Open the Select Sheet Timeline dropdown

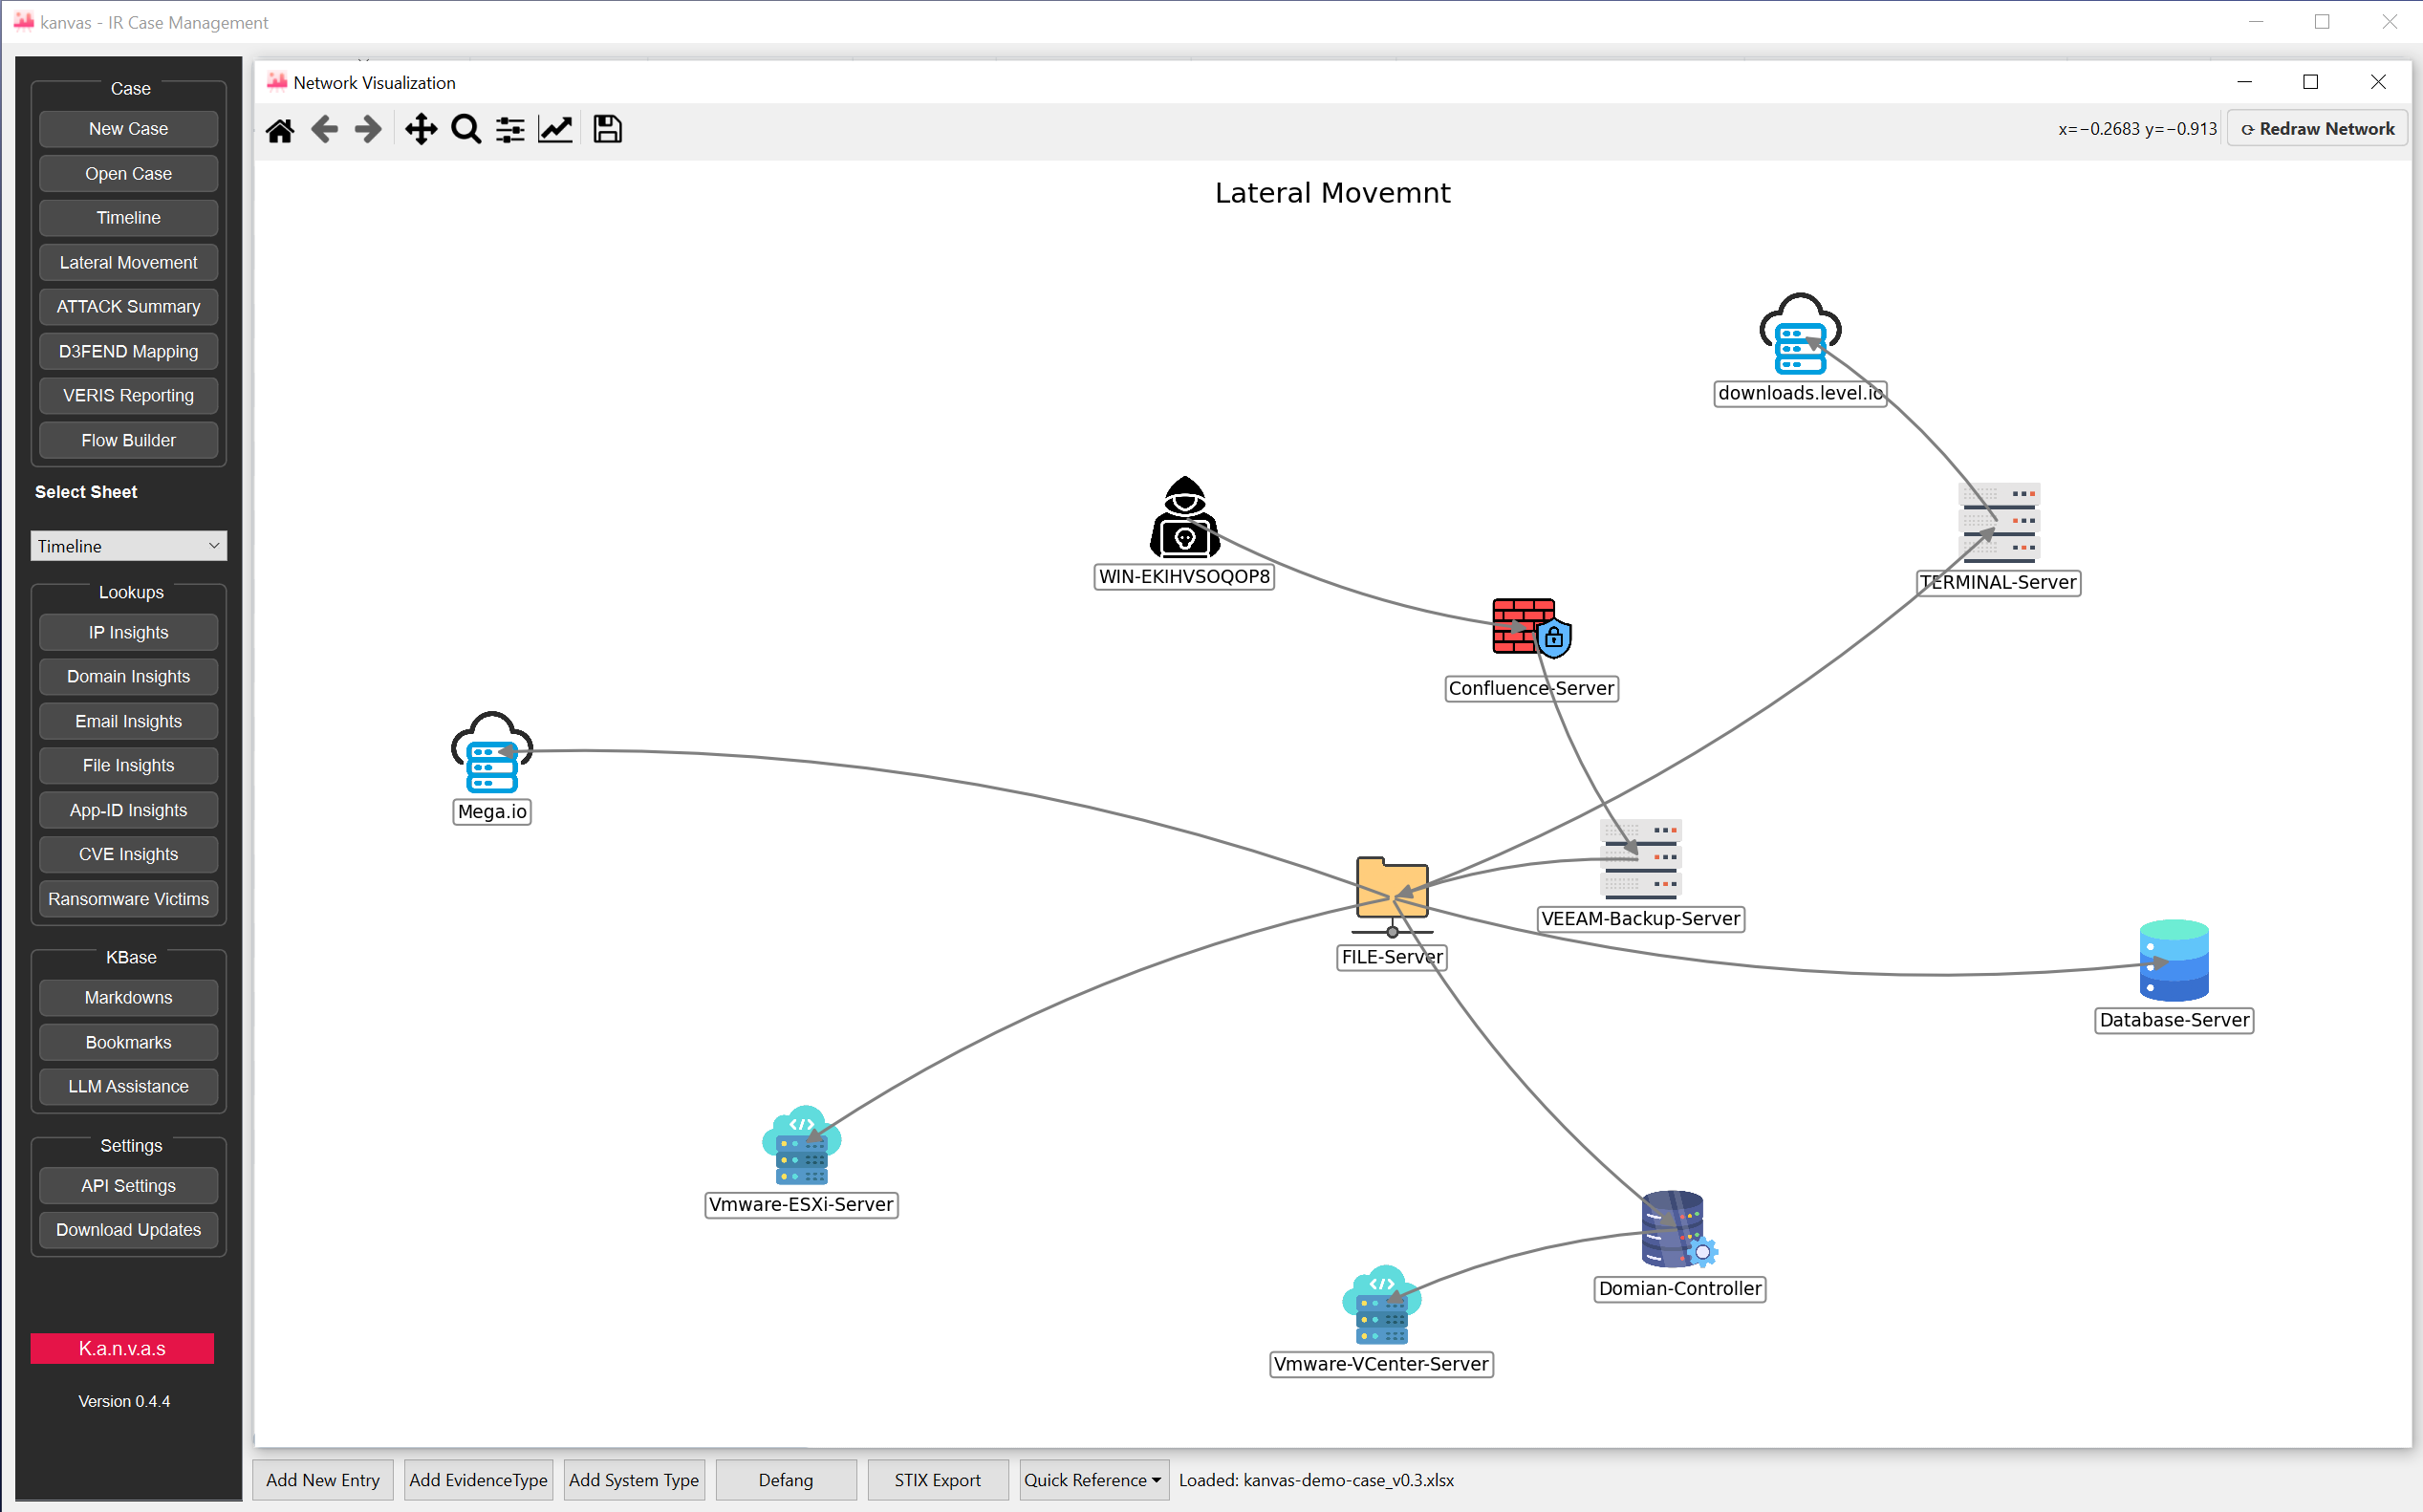[x=128, y=546]
